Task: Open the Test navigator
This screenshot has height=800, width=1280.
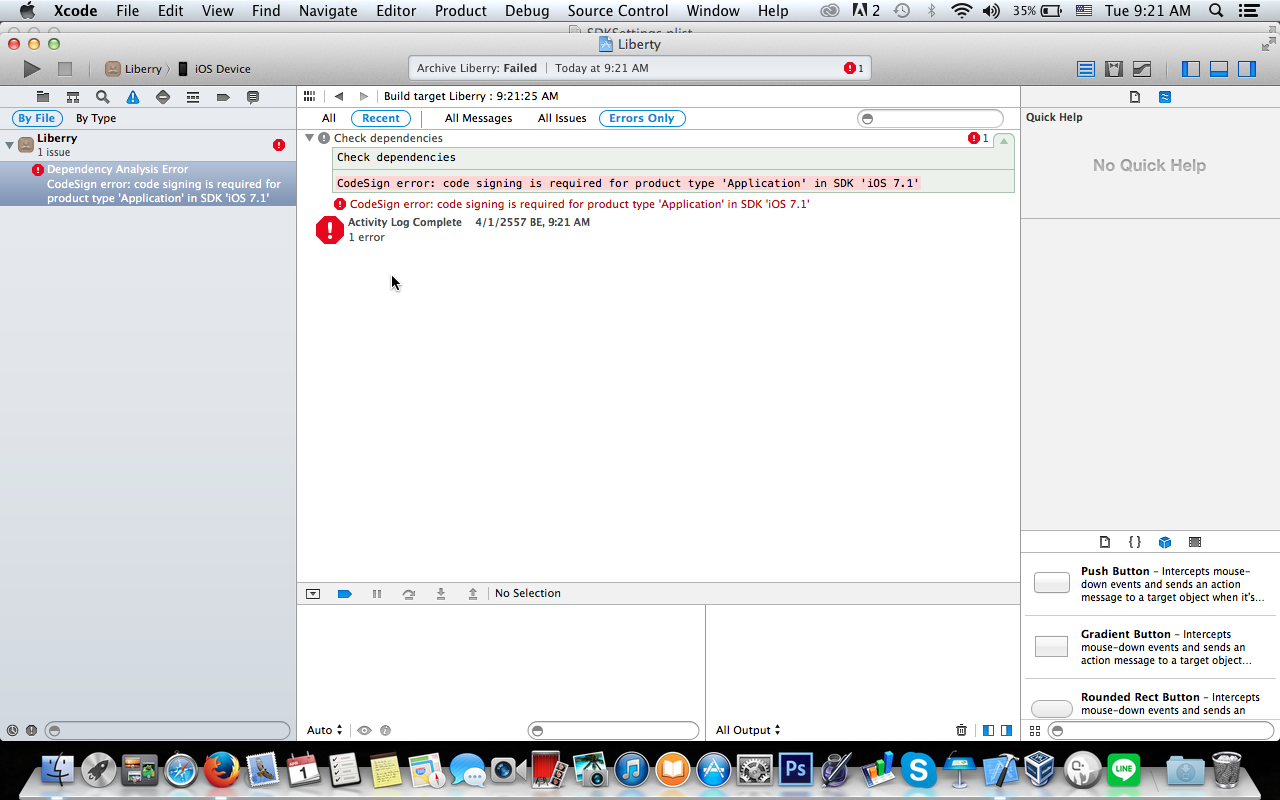Action: tap(163, 97)
